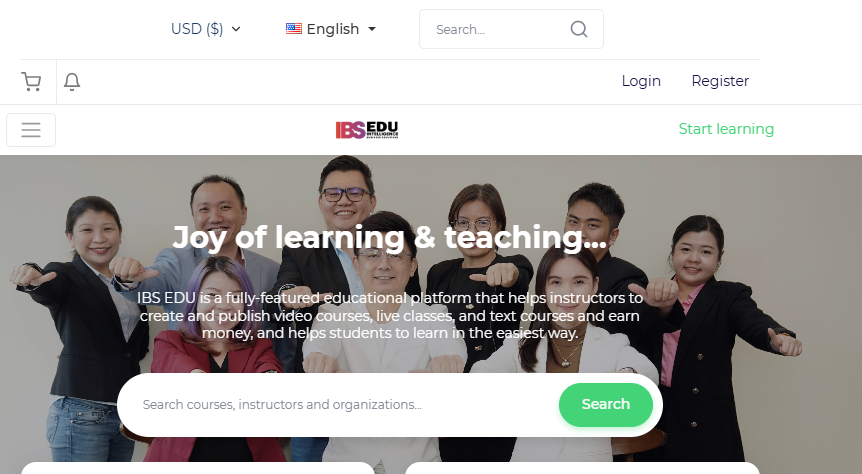The width and height of the screenshot is (862, 474).
Task: Click the magnifier icon in top search
Action: click(579, 29)
